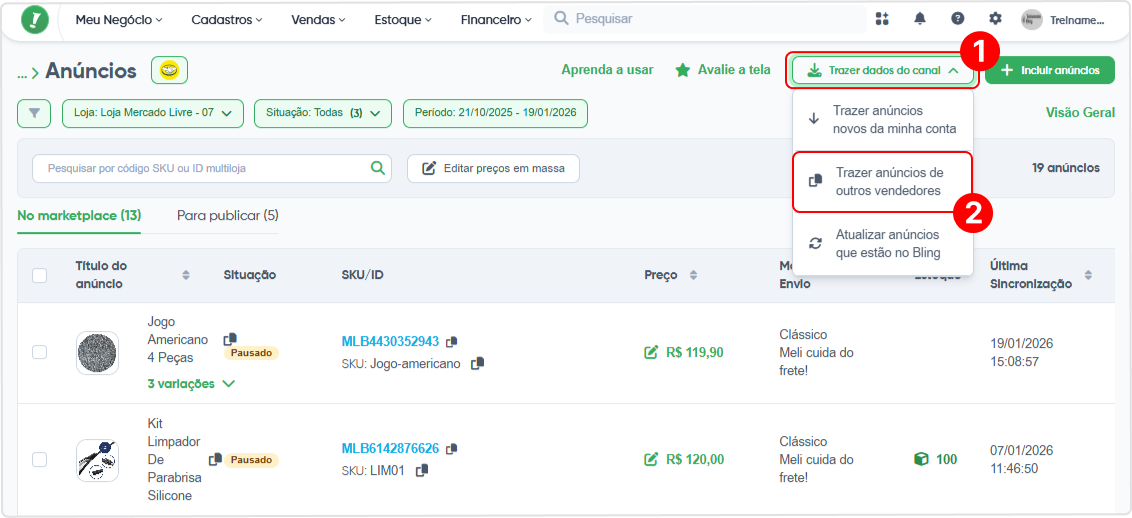This screenshot has height=518, width=1132.
Task: Expand 3 variações of Jogo Americano
Action: [191, 384]
